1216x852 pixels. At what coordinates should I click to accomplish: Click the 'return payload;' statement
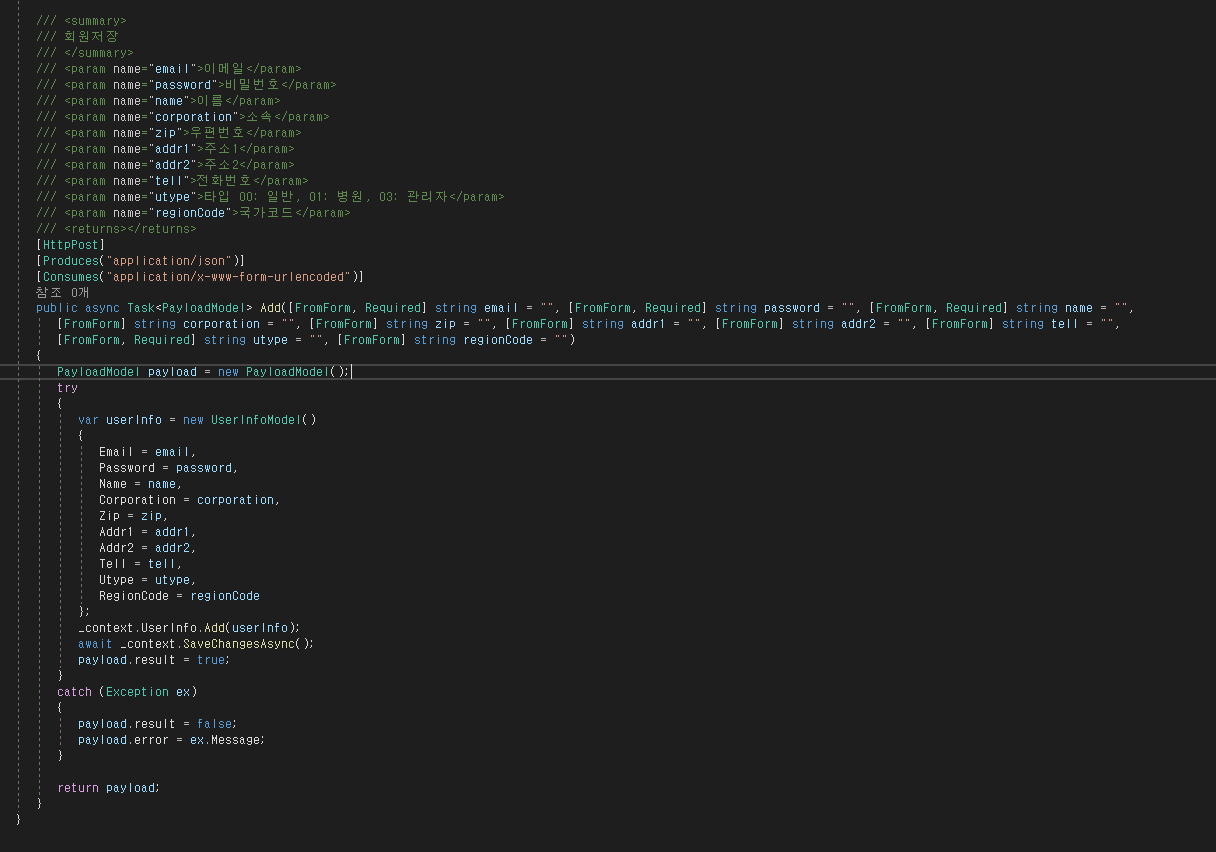click(109, 788)
